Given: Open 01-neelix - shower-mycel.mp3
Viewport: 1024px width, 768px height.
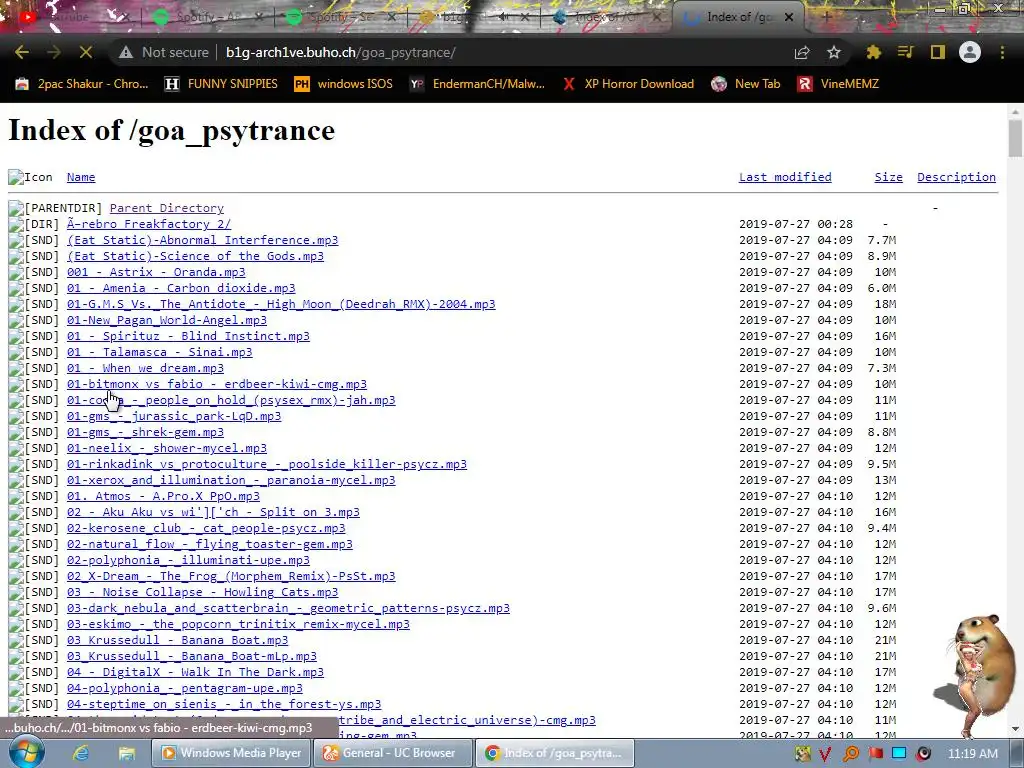Looking at the screenshot, I should tap(167, 448).
